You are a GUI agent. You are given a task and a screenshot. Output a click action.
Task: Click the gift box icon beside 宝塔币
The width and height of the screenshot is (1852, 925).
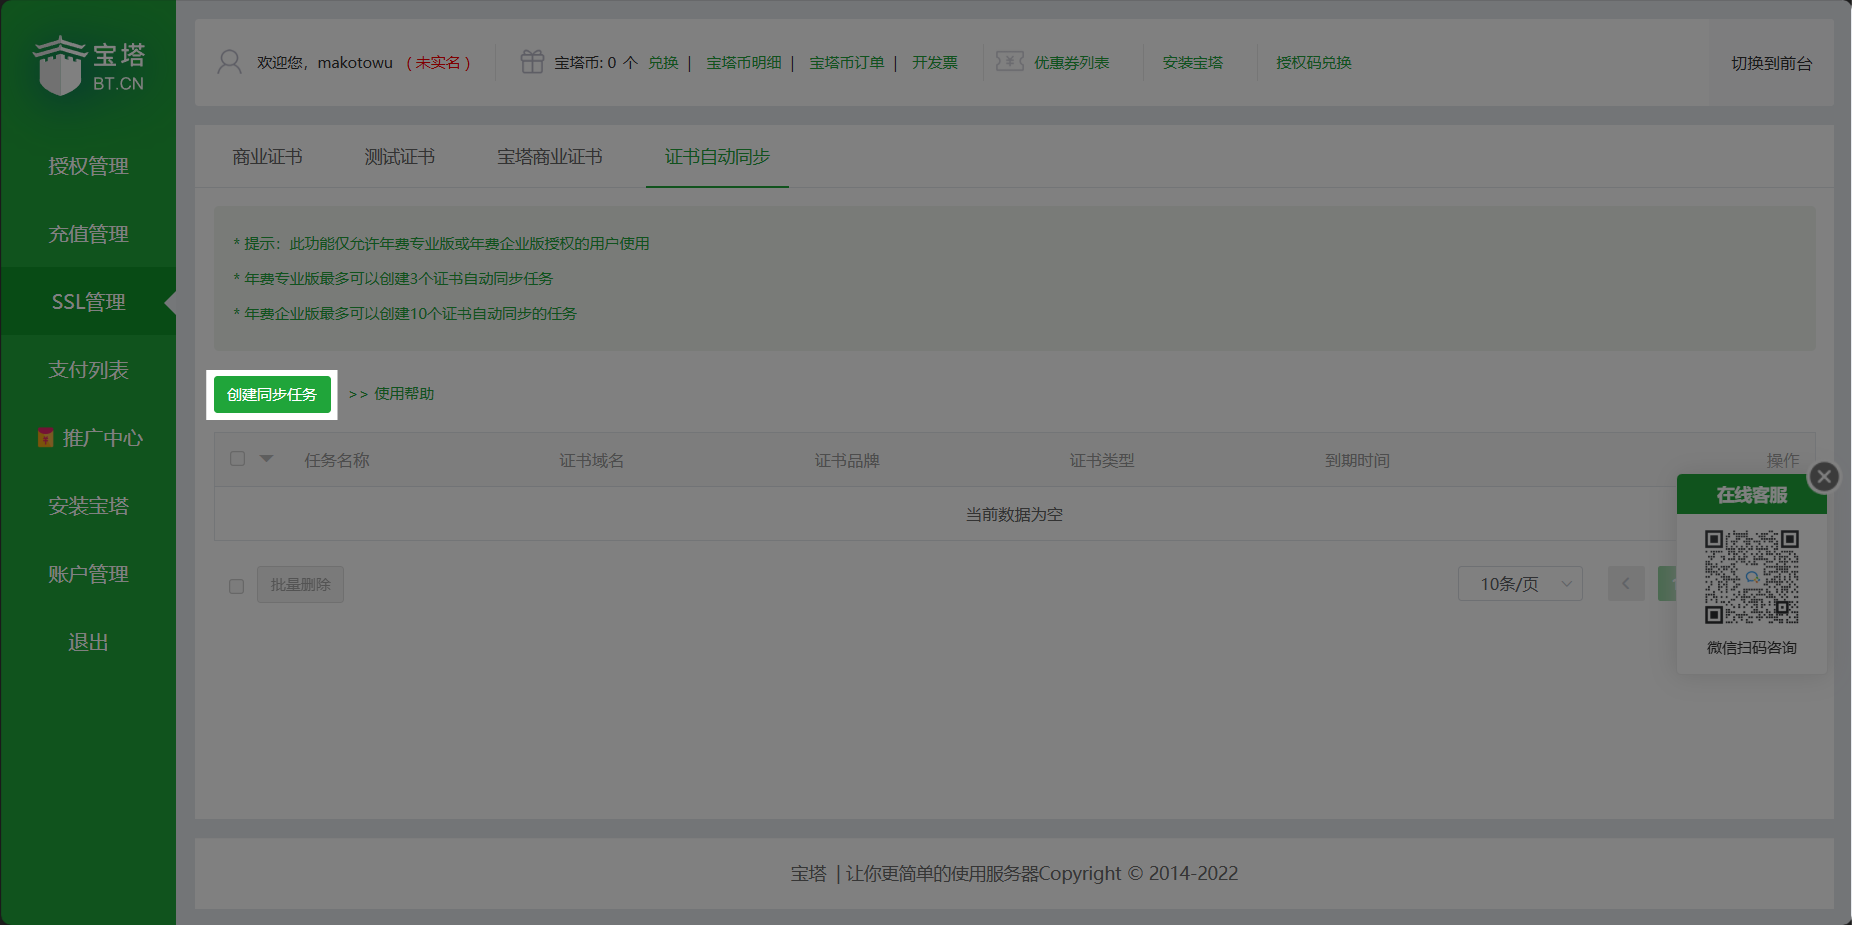(x=532, y=62)
